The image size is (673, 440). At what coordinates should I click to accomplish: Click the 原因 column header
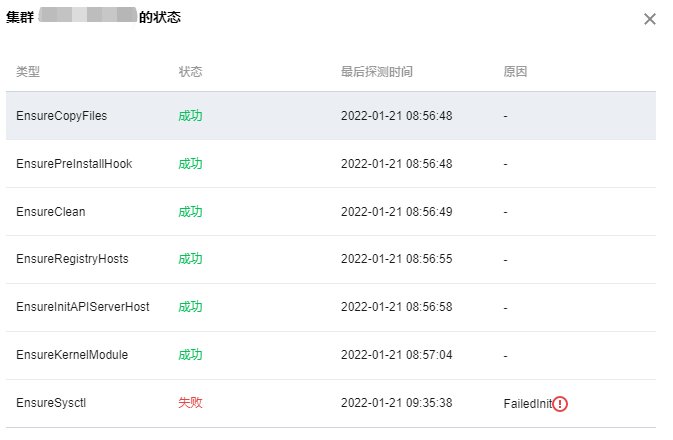515,72
